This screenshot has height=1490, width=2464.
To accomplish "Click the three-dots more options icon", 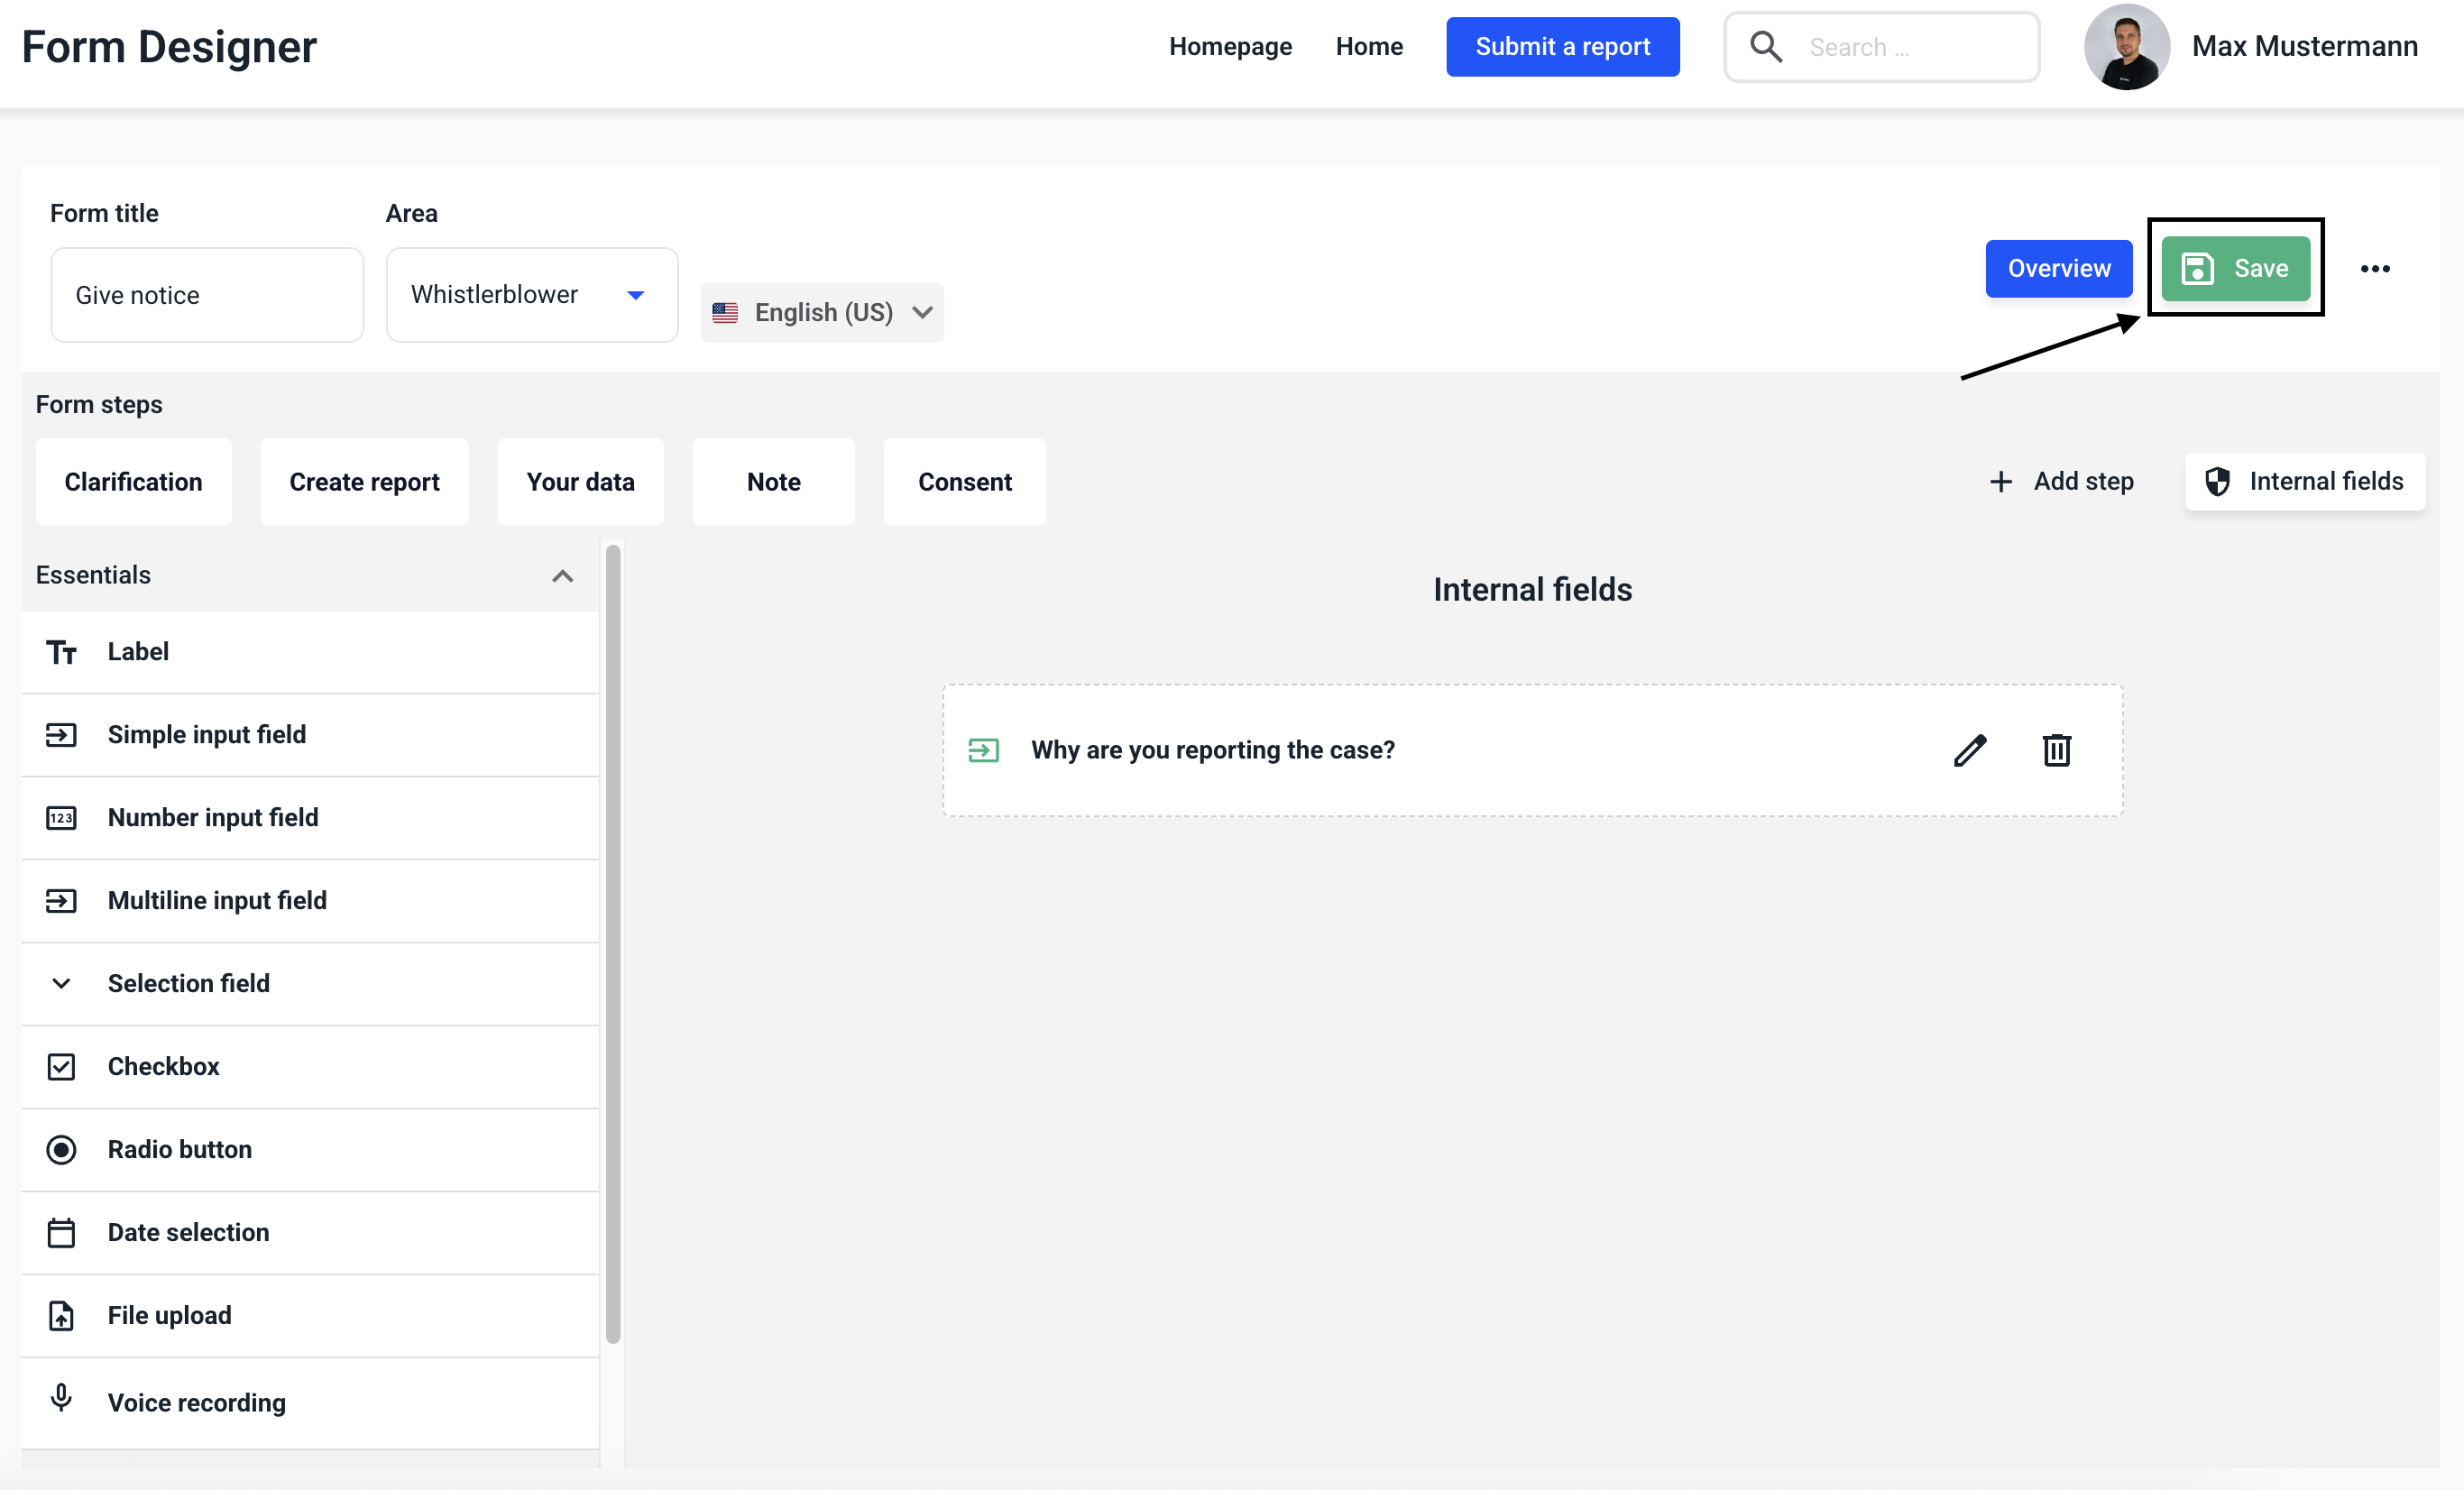I will point(2375,269).
